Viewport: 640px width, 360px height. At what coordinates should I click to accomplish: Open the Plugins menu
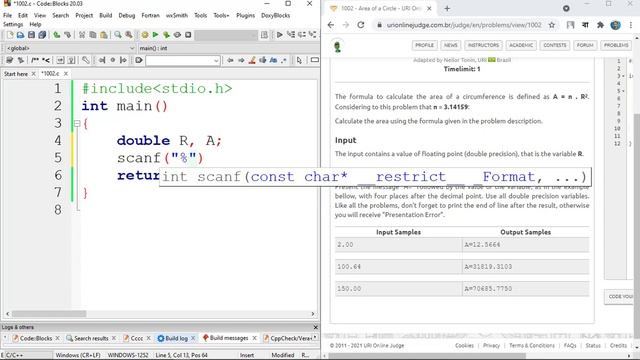245,16
